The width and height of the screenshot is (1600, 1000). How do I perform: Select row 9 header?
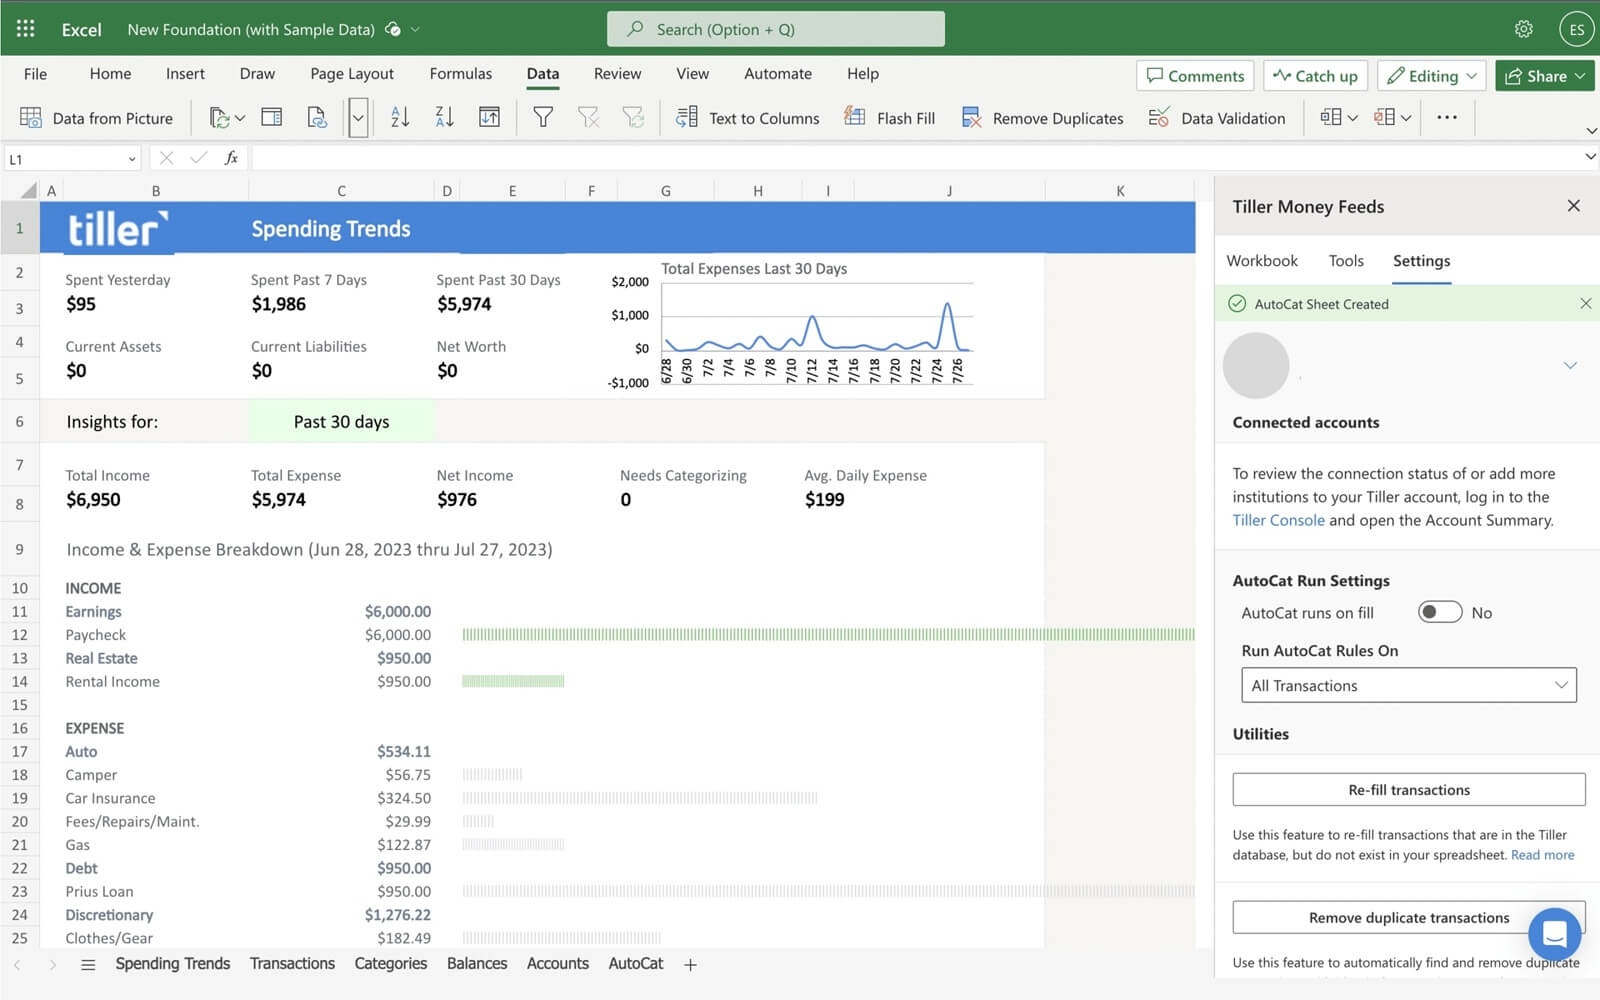[x=19, y=549]
